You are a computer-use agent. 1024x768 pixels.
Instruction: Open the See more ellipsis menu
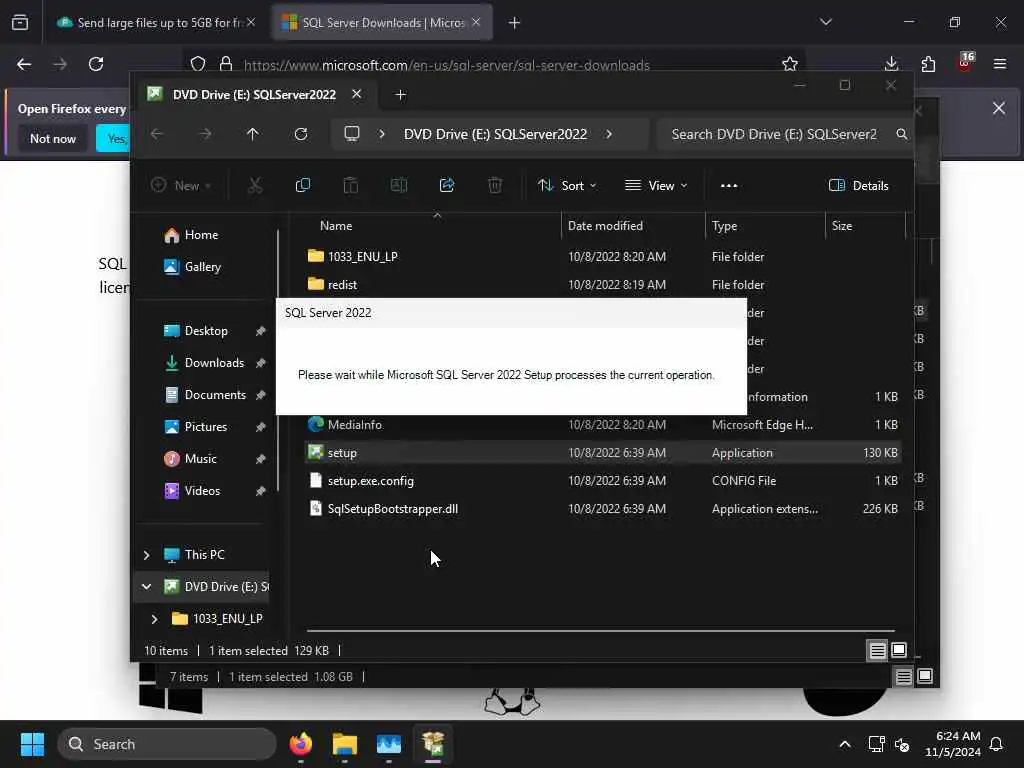point(729,185)
